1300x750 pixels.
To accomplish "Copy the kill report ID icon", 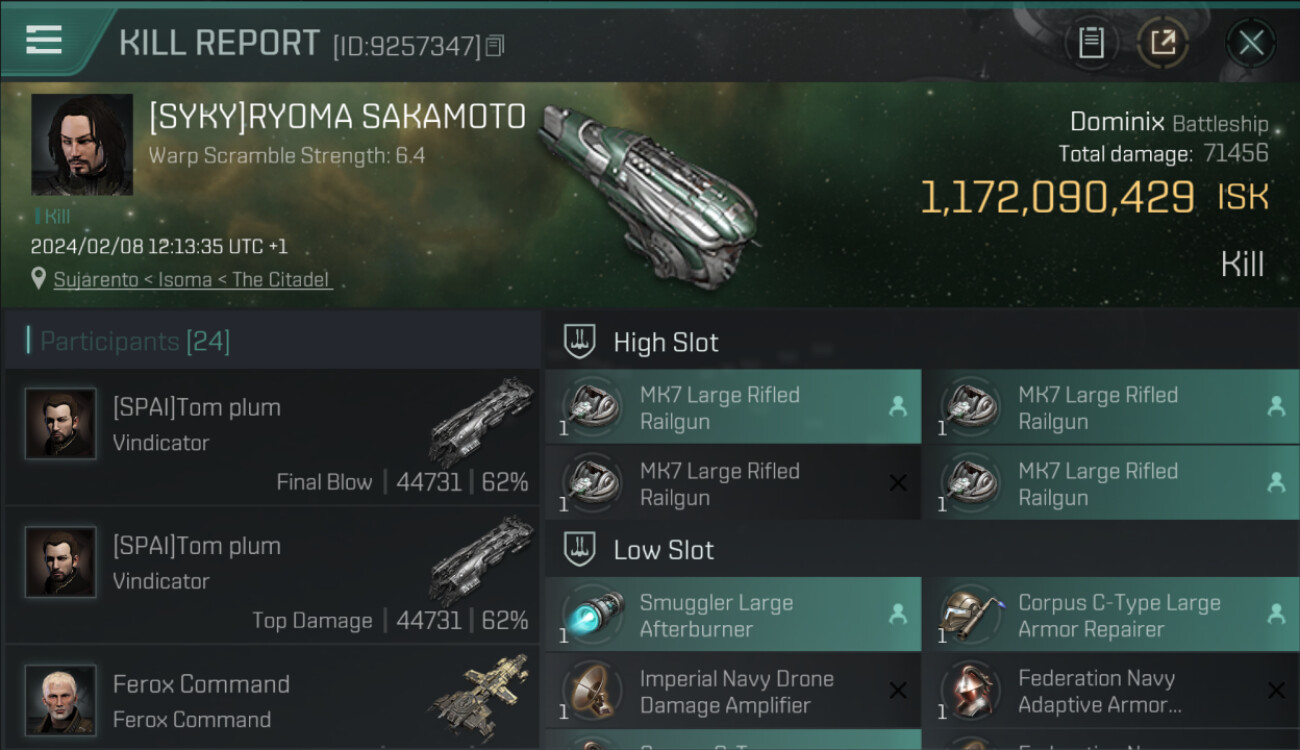I will point(496,45).
